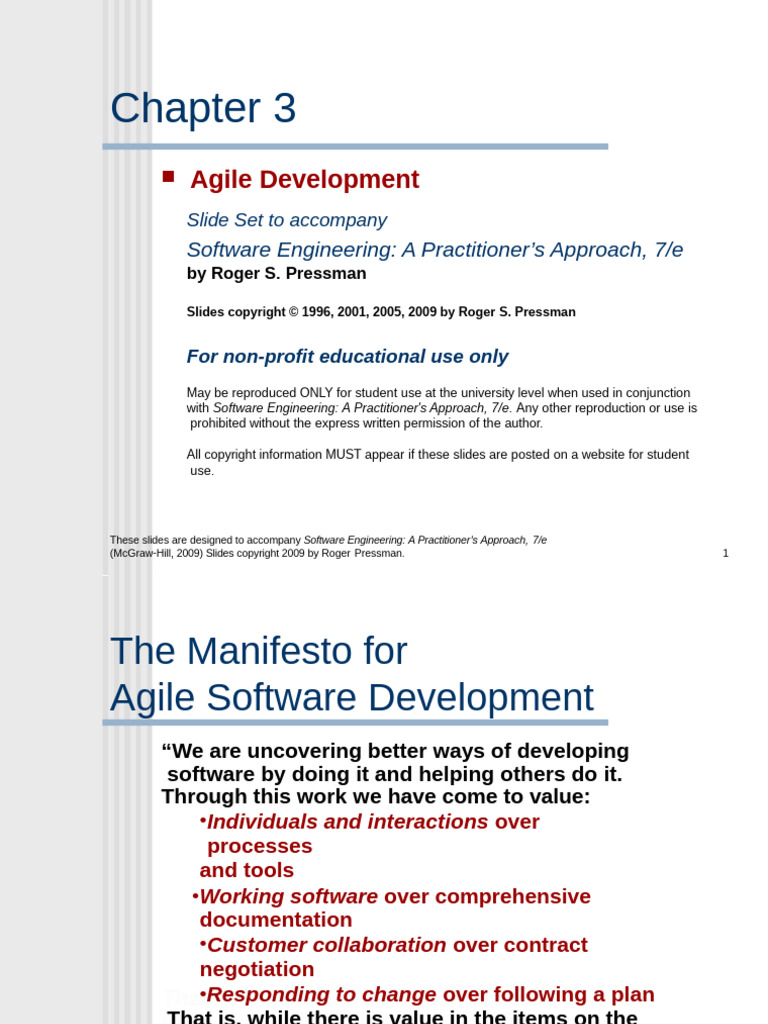Click "For non-profit educational use only" text
This screenshot has width=768, height=1024.
point(347,357)
